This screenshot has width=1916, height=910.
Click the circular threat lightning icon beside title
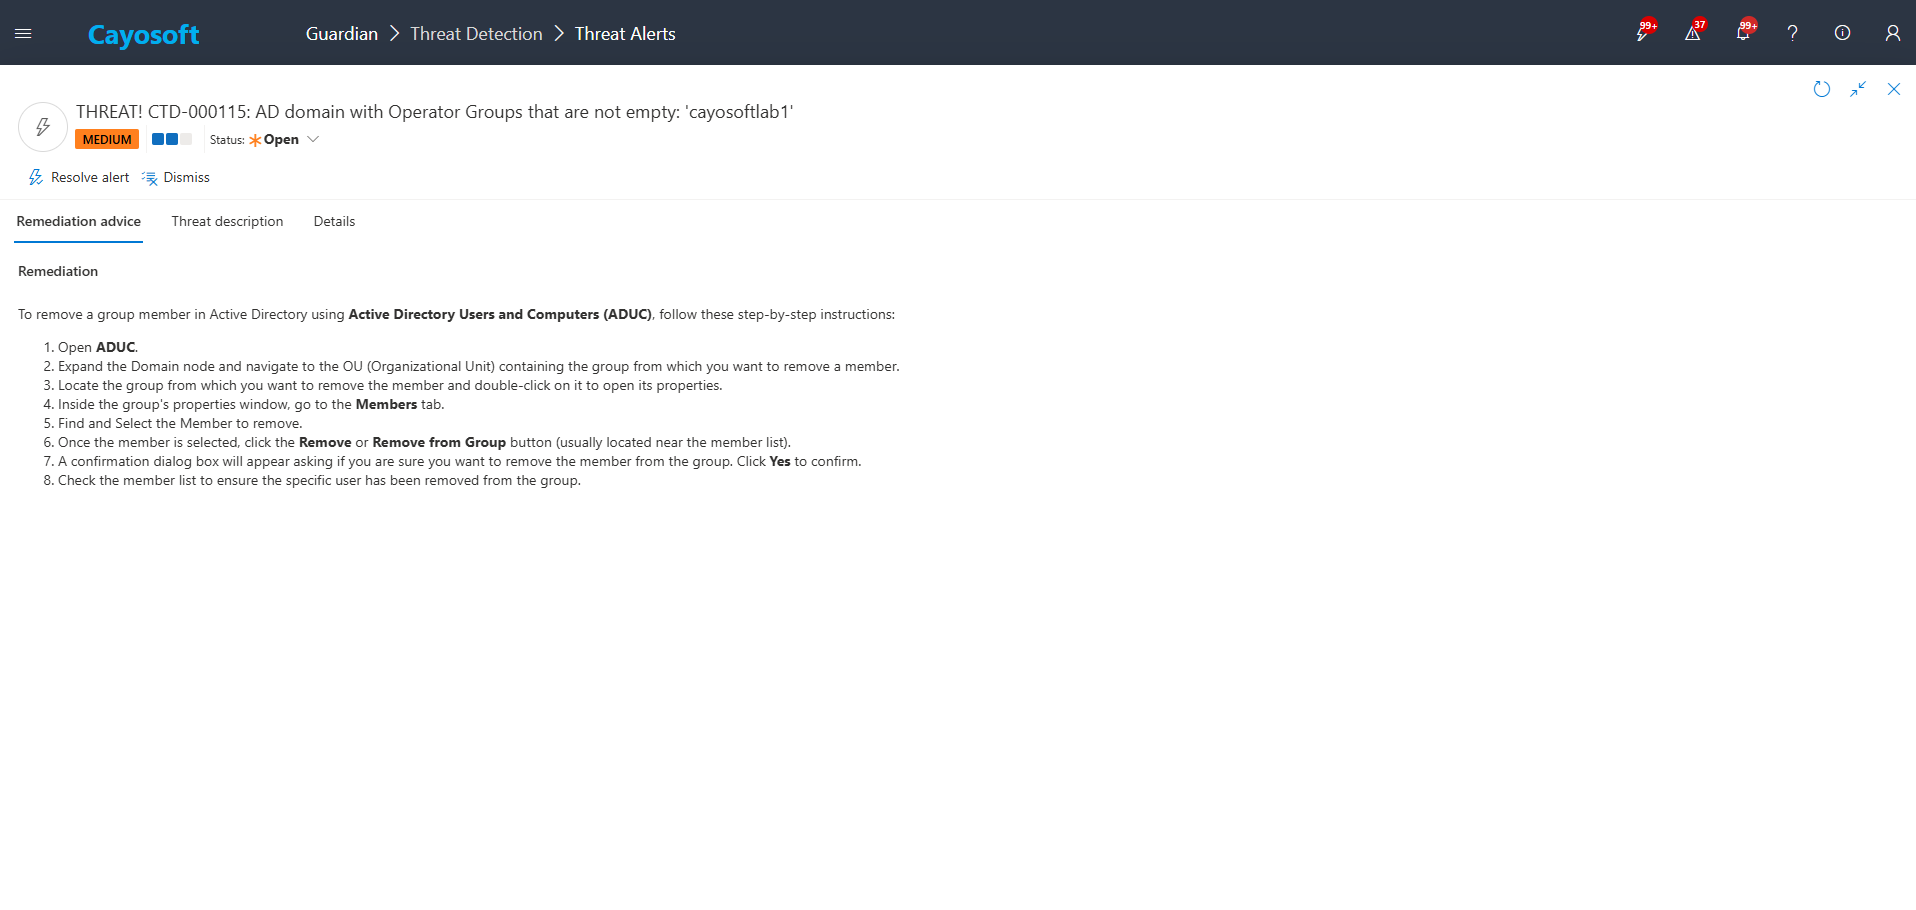[x=43, y=127]
